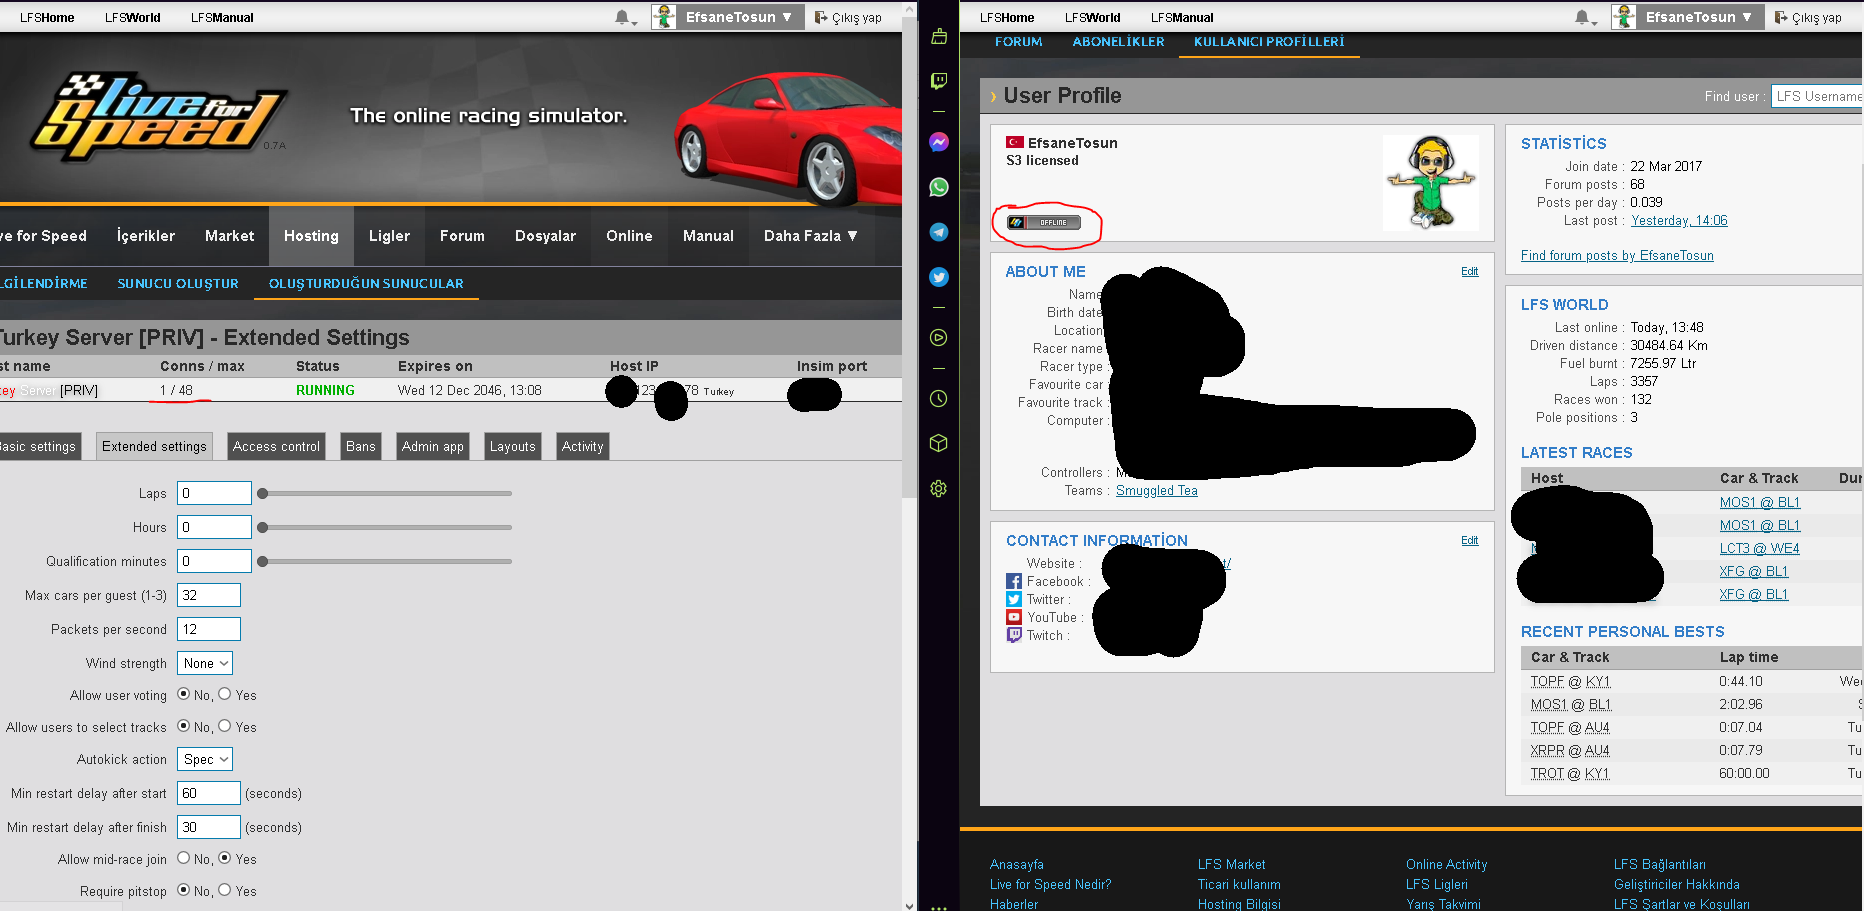Select the Extended settings tab

click(154, 447)
